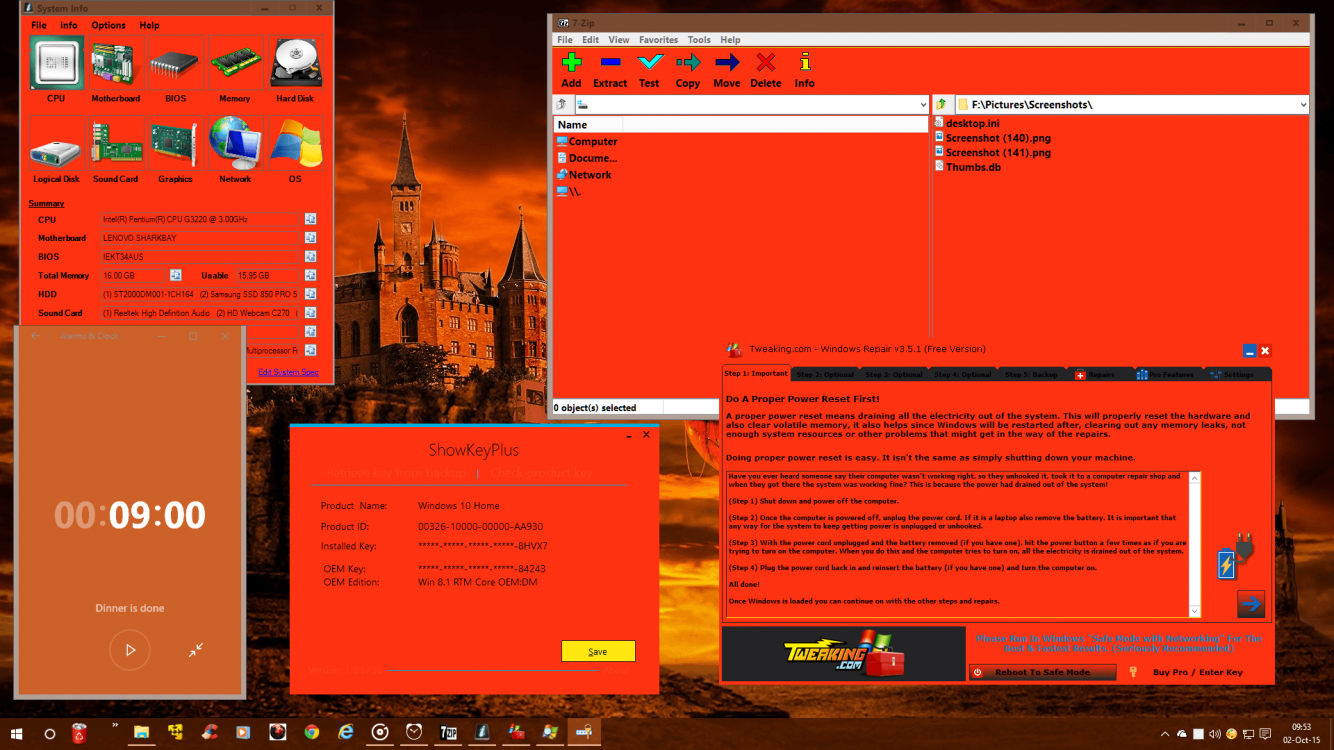
Task: Open the View menu in 7-Zip
Action: click(619, 40)
